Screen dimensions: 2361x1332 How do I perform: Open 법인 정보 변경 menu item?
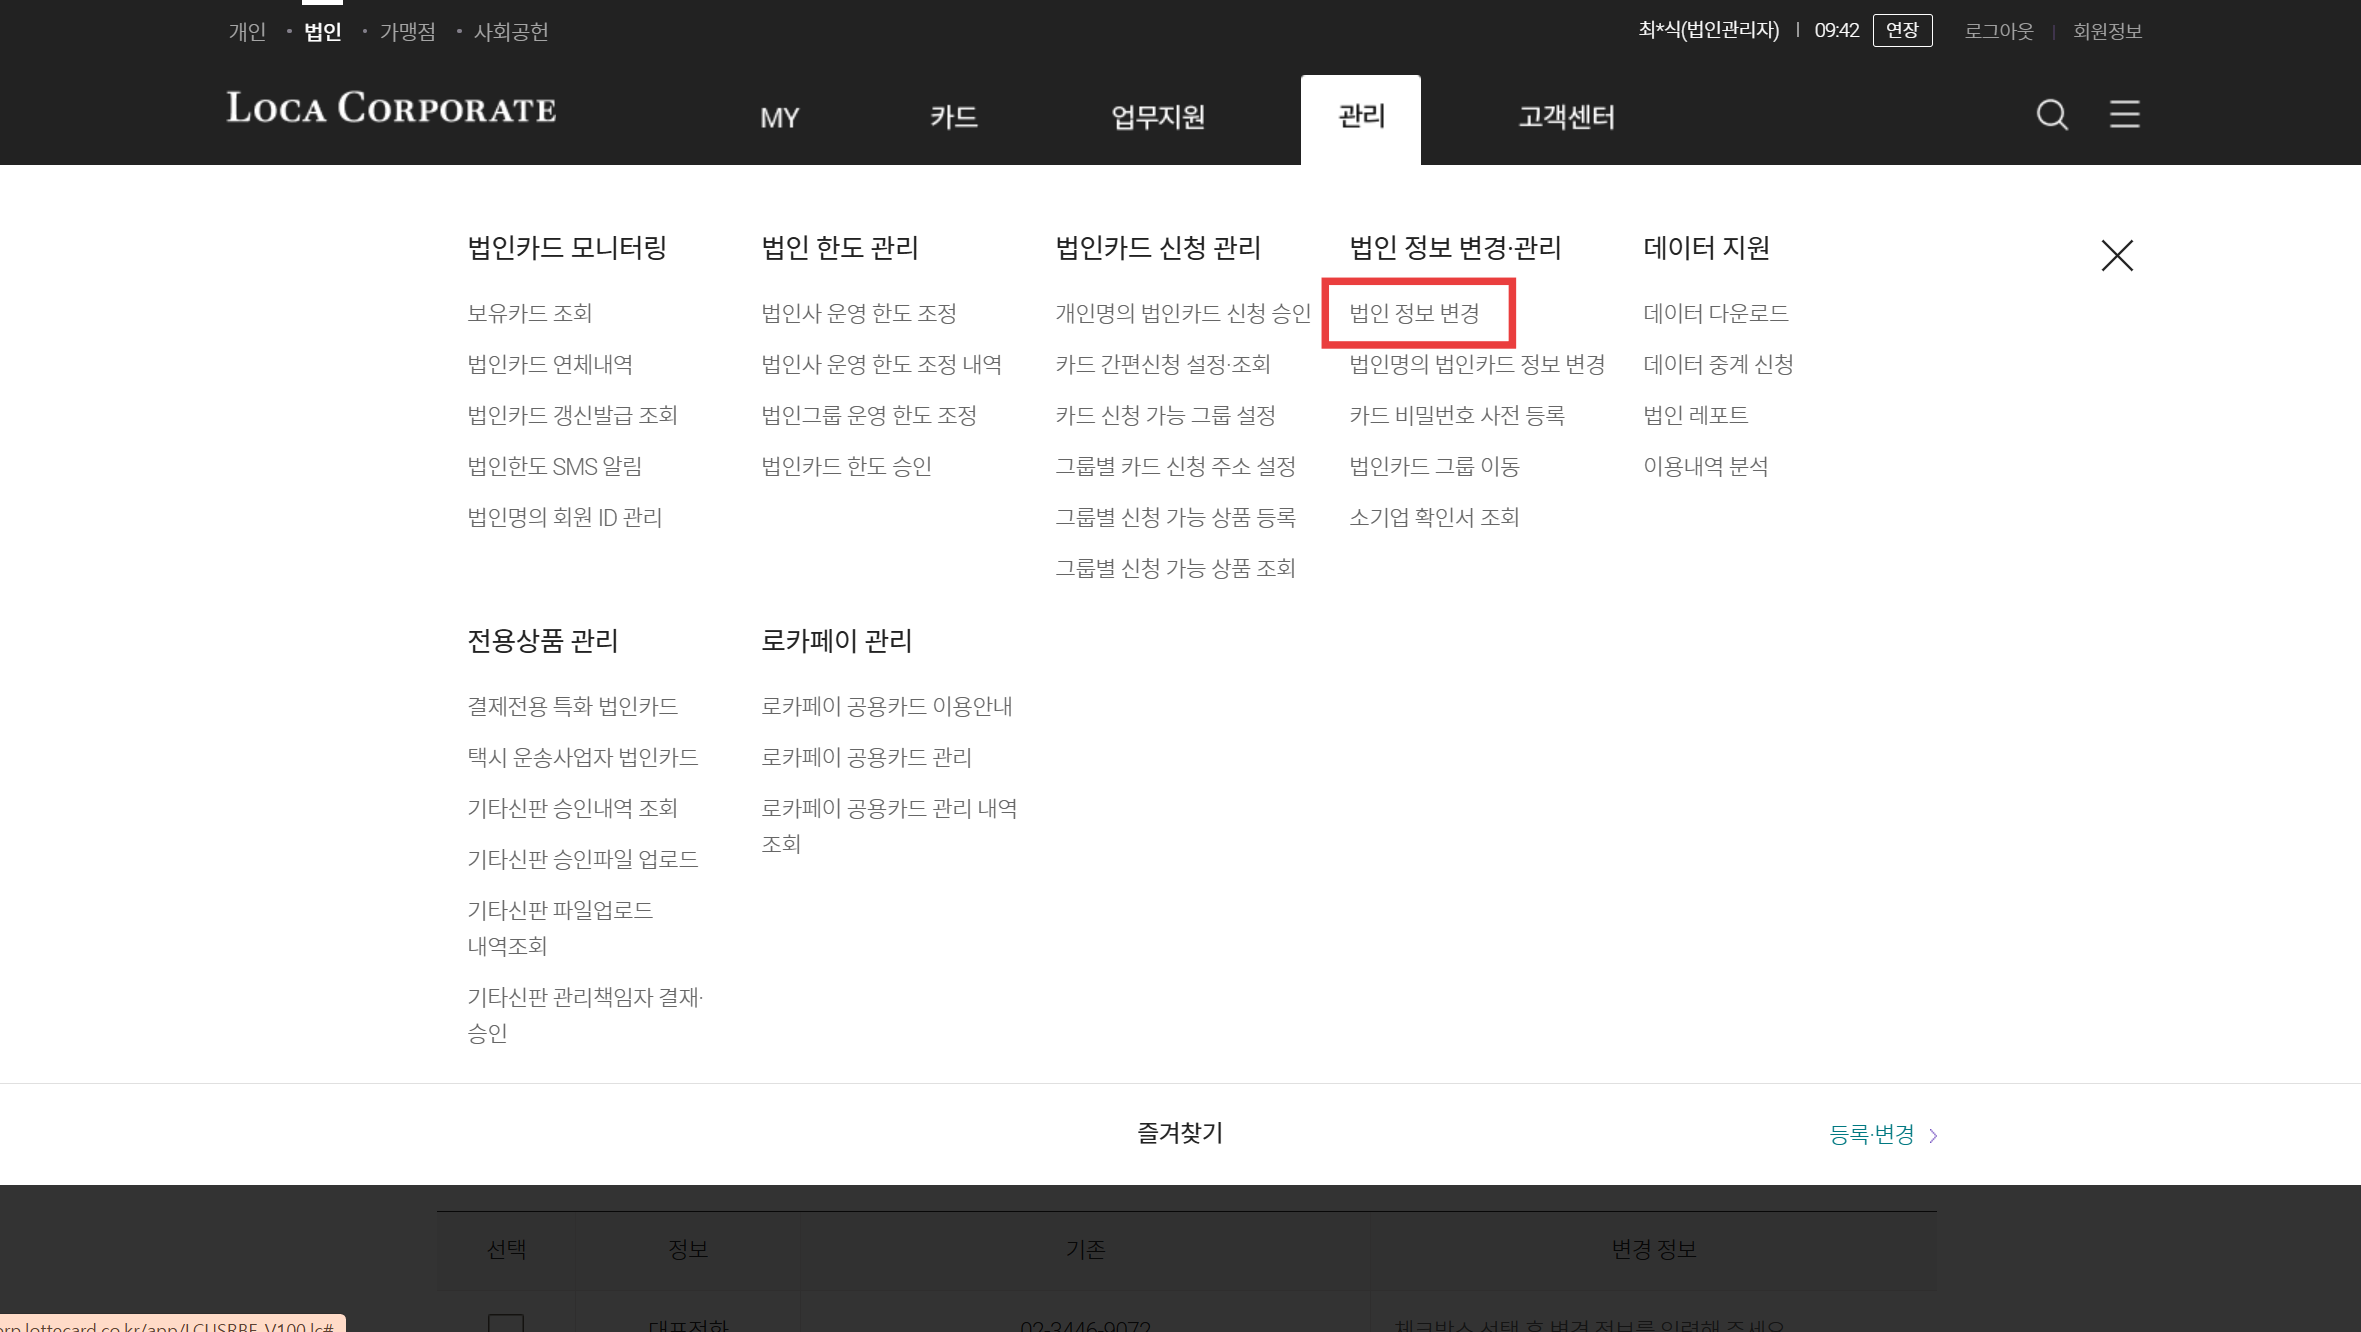pos(1414,313)
